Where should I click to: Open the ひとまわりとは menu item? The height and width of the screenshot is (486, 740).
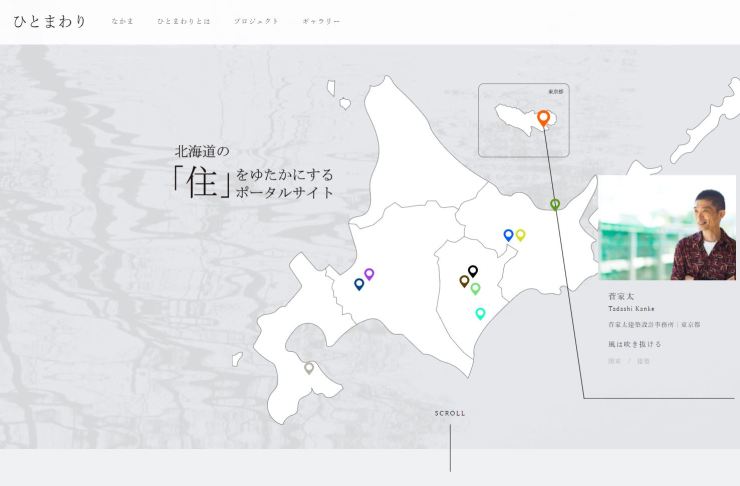coord(183,21)
